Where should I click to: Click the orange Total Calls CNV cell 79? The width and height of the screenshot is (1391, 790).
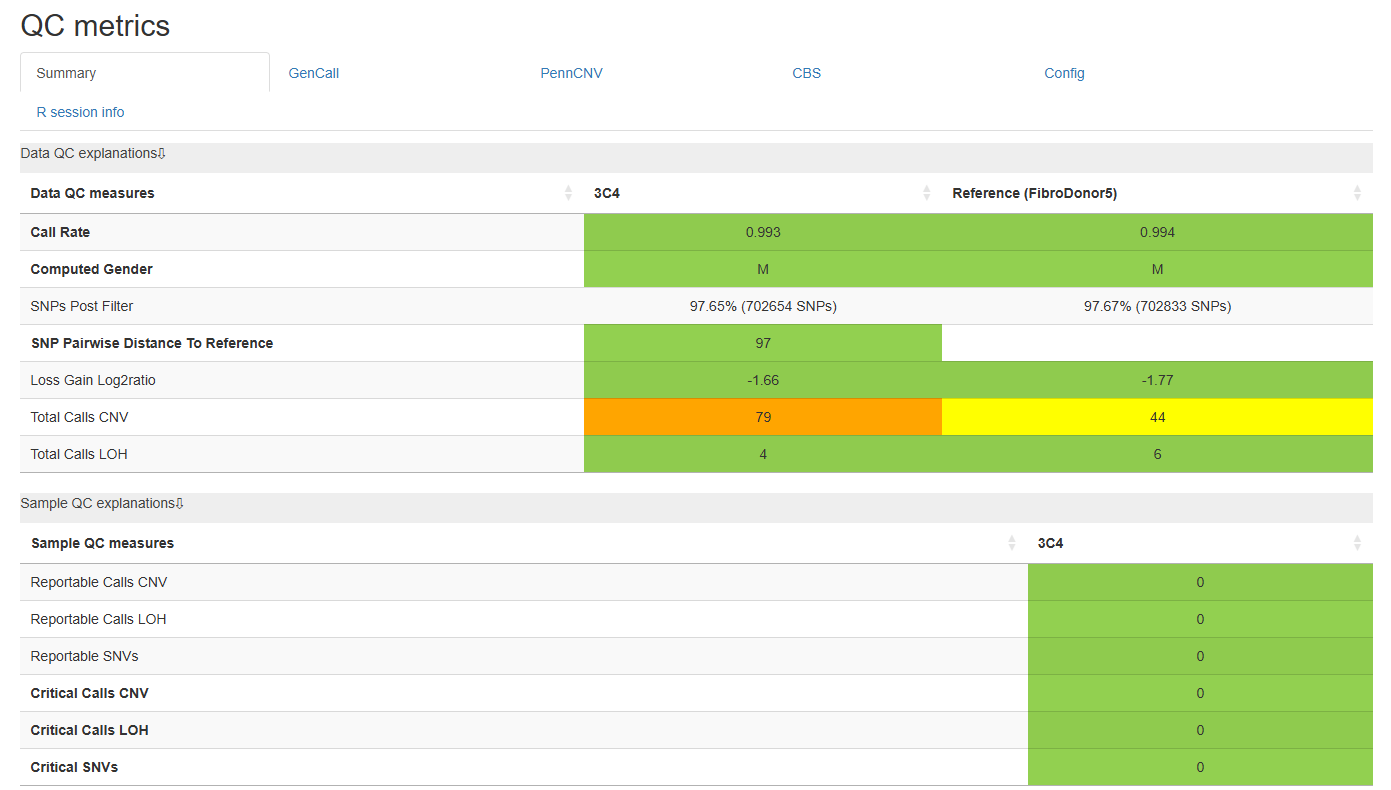click(x=763, y=417)
